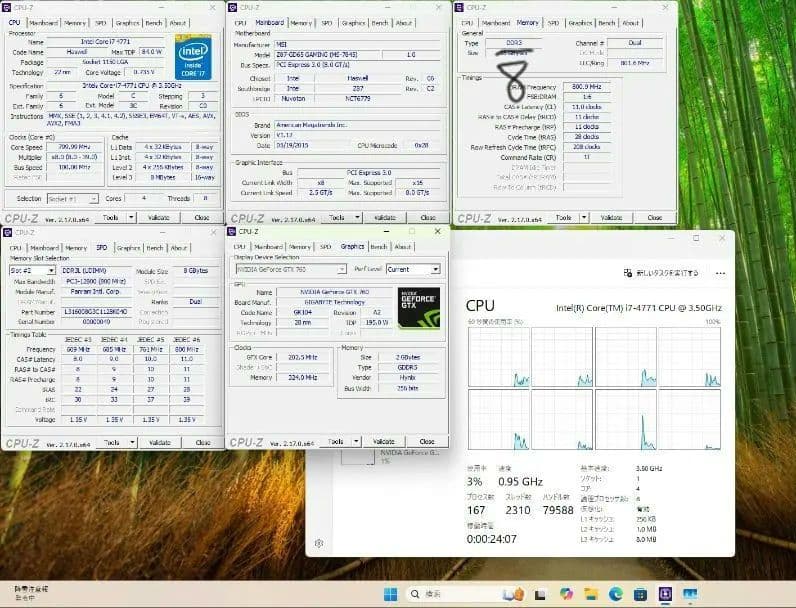Click the run new task icon in Task Manager
The height and width of the screenshot is (608, 796).
(x=627, y=273)
